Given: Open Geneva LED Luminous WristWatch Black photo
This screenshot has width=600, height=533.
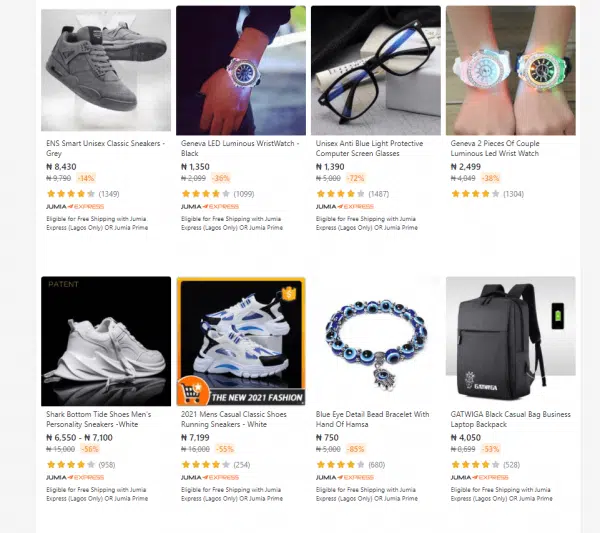Looking at the screenshot, I should tap(241, 70).
